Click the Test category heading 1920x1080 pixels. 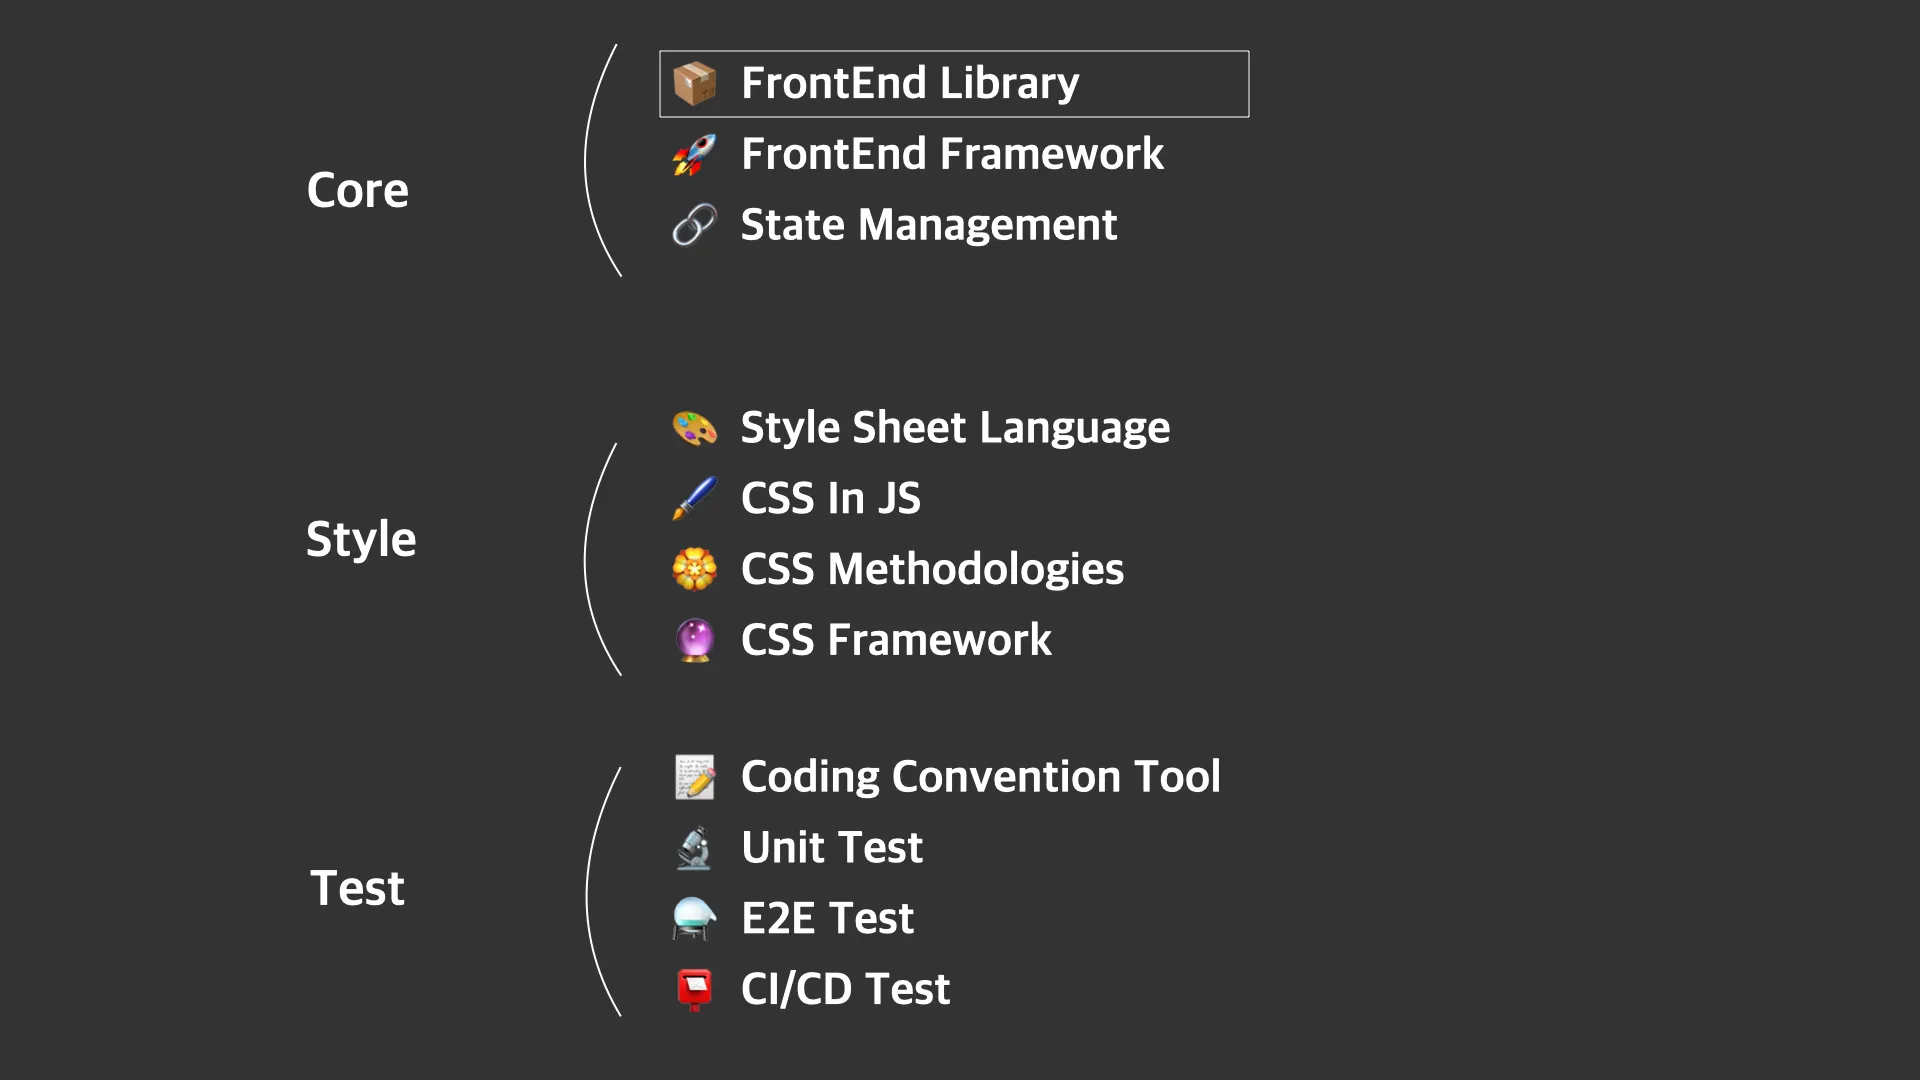click(x=357, y=888)
